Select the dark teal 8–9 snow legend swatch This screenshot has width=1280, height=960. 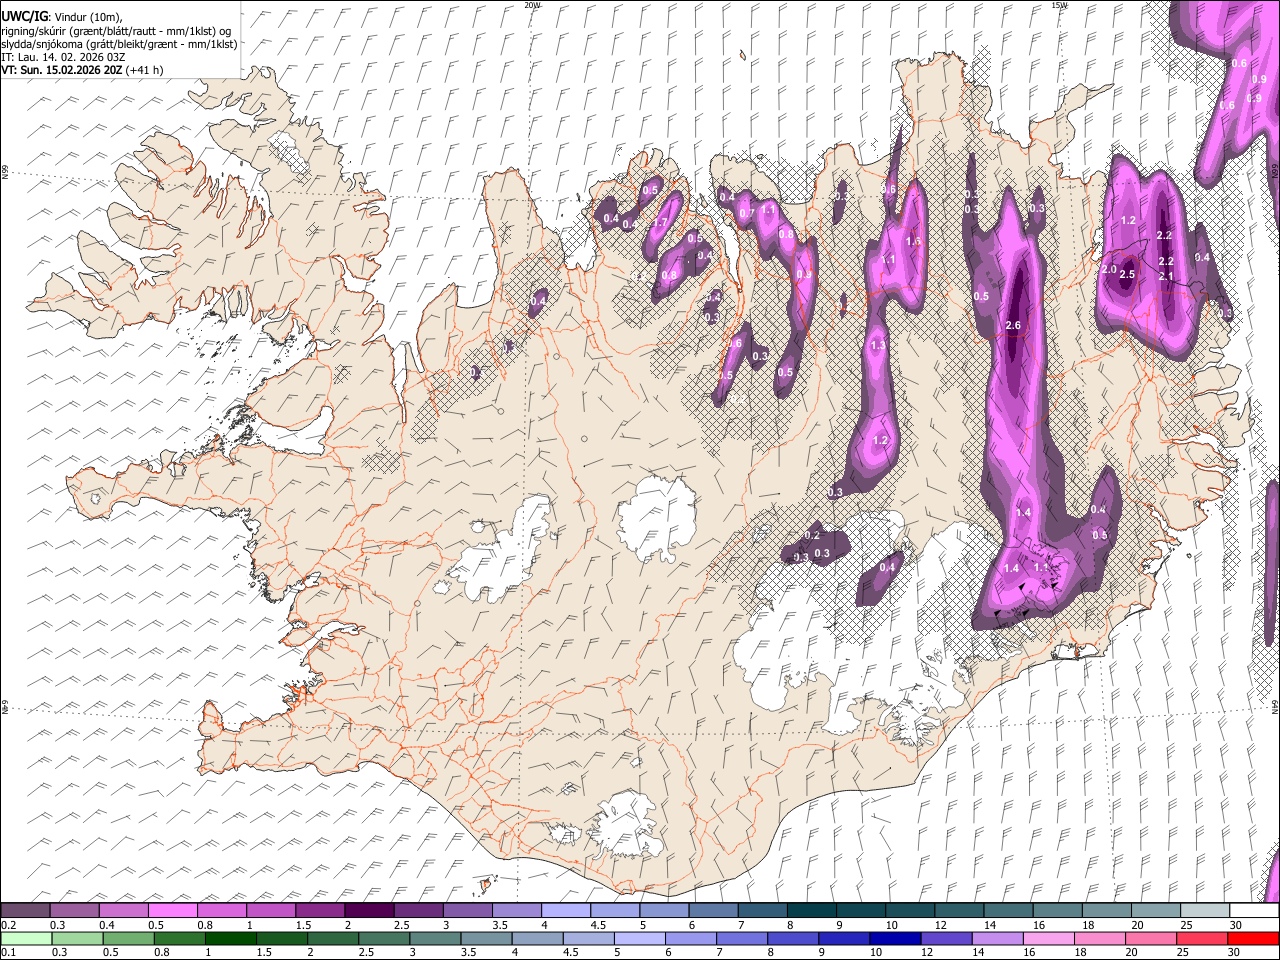point(811,911)
